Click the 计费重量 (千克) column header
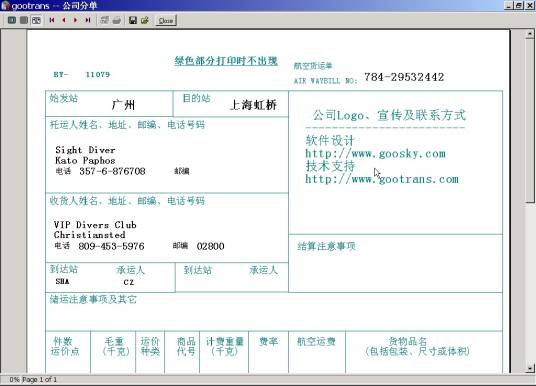Viewport: 536px width, 386px height. pyautogui.click(x=225, y=346)
